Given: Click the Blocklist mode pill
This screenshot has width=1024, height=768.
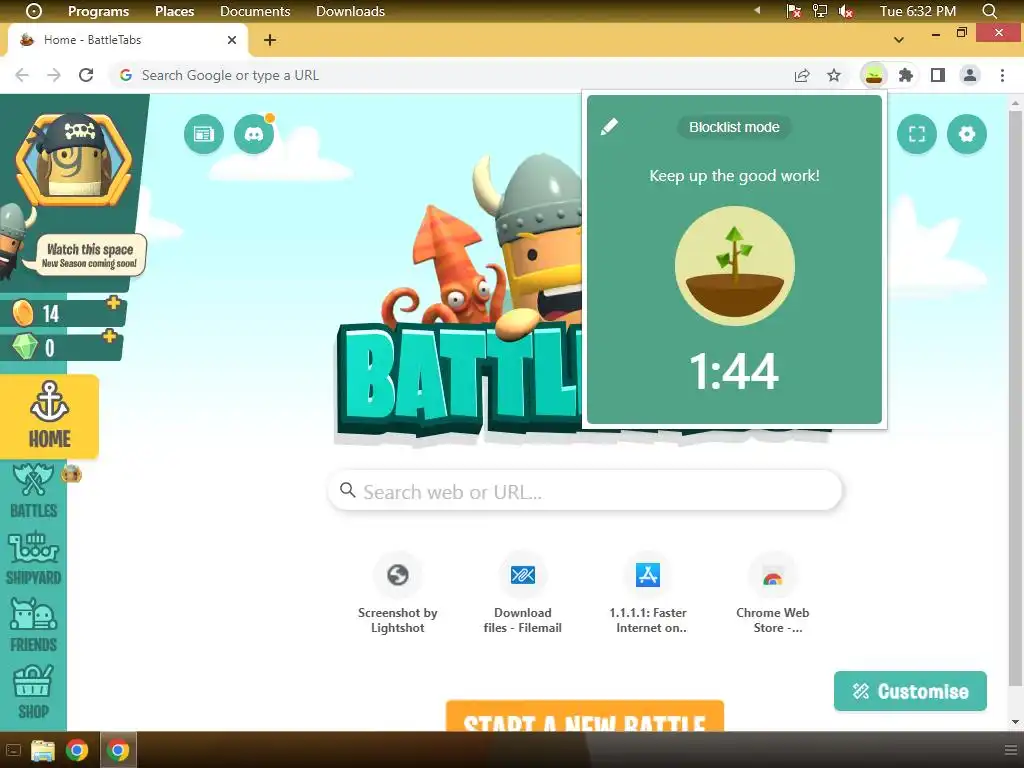Looking at the screenshot, I should (x=734, y=127).
